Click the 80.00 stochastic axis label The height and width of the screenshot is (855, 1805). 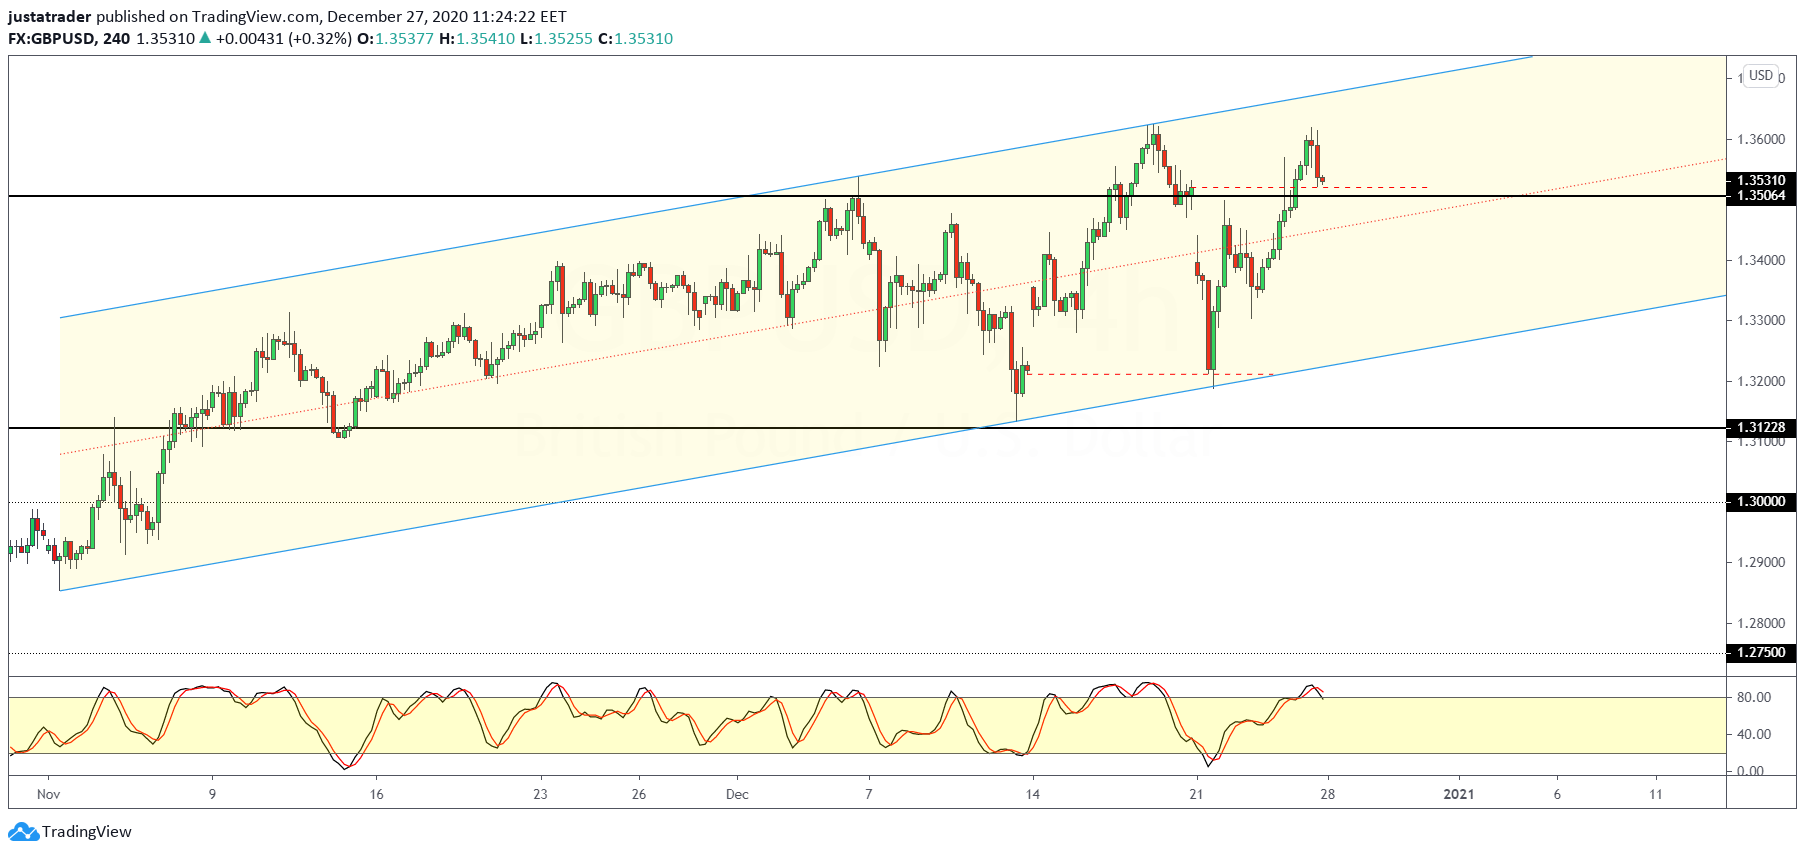pyautogui.click(x=1754, y=697)
